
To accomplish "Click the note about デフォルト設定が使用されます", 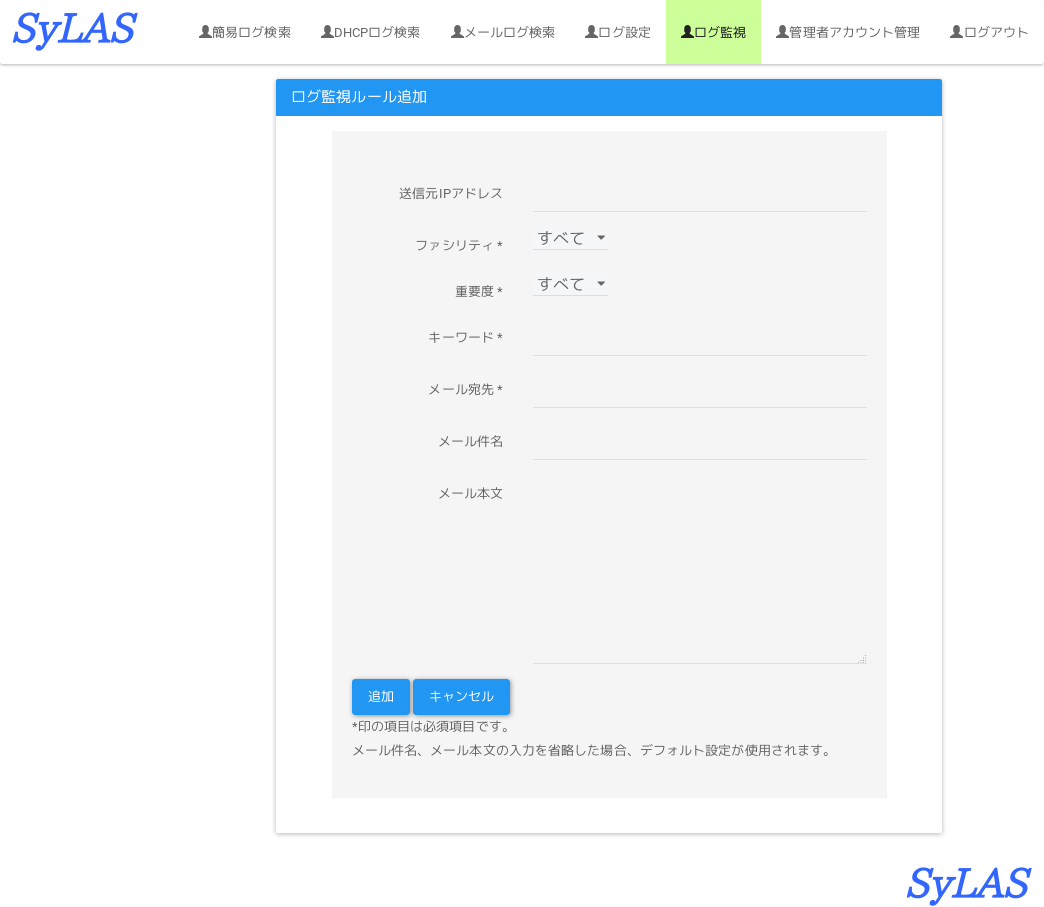I will [593, 750].
